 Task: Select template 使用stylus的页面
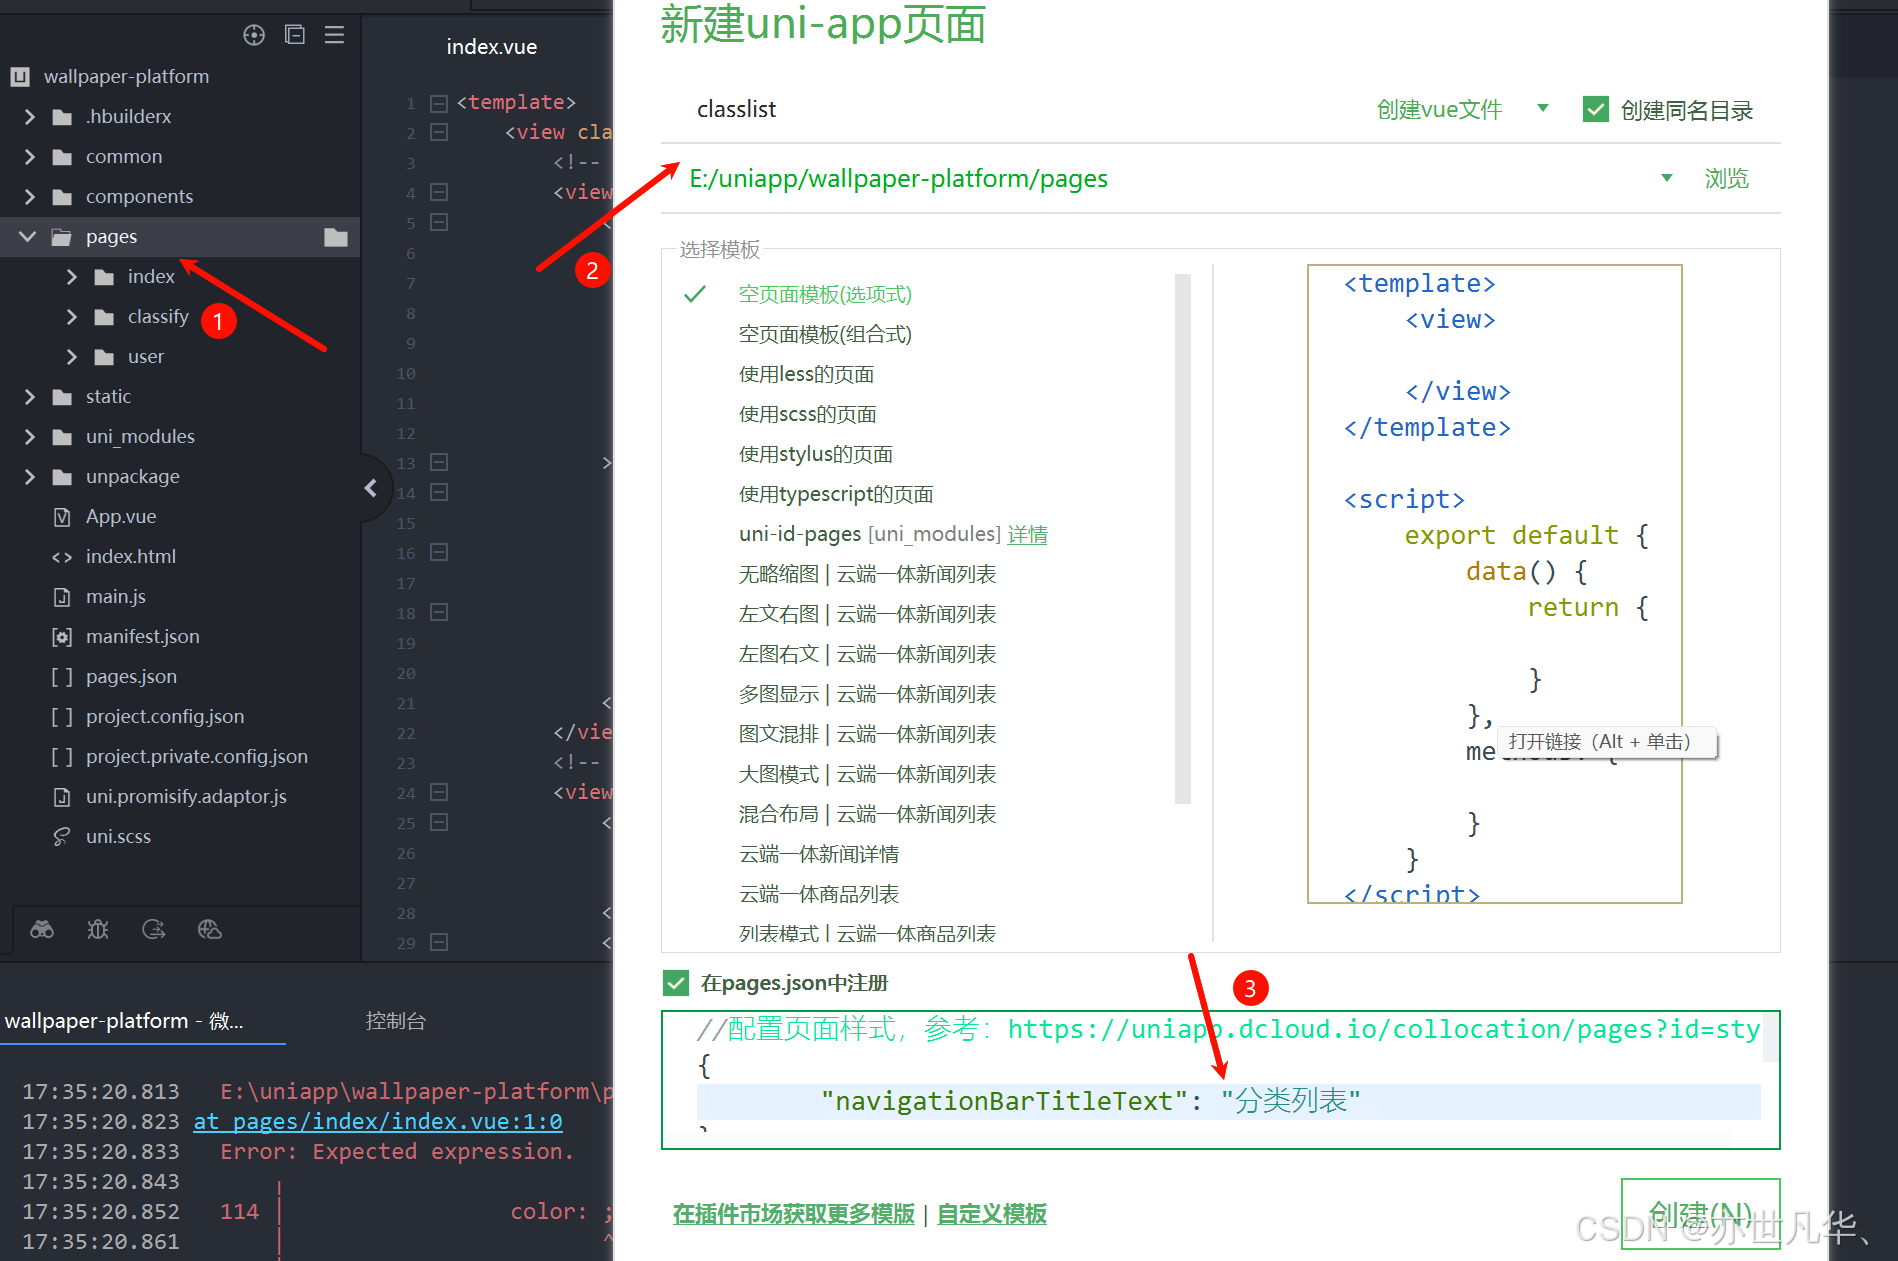(x=815, y=454)
